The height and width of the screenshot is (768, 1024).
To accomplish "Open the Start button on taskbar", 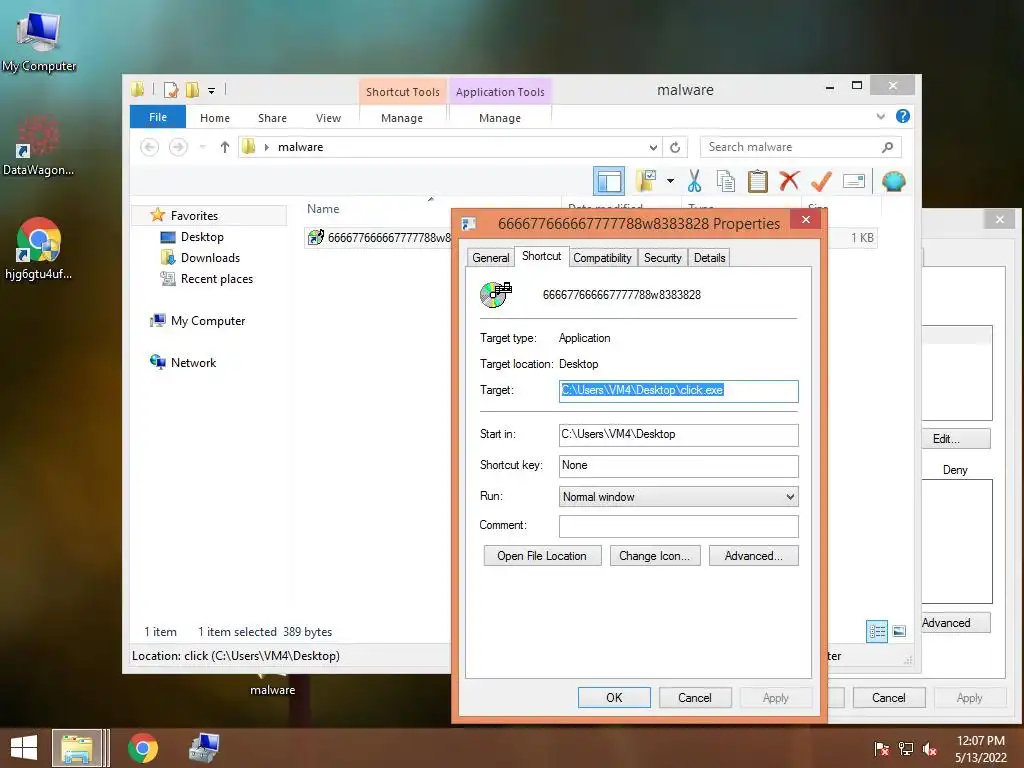I will 24,748.
